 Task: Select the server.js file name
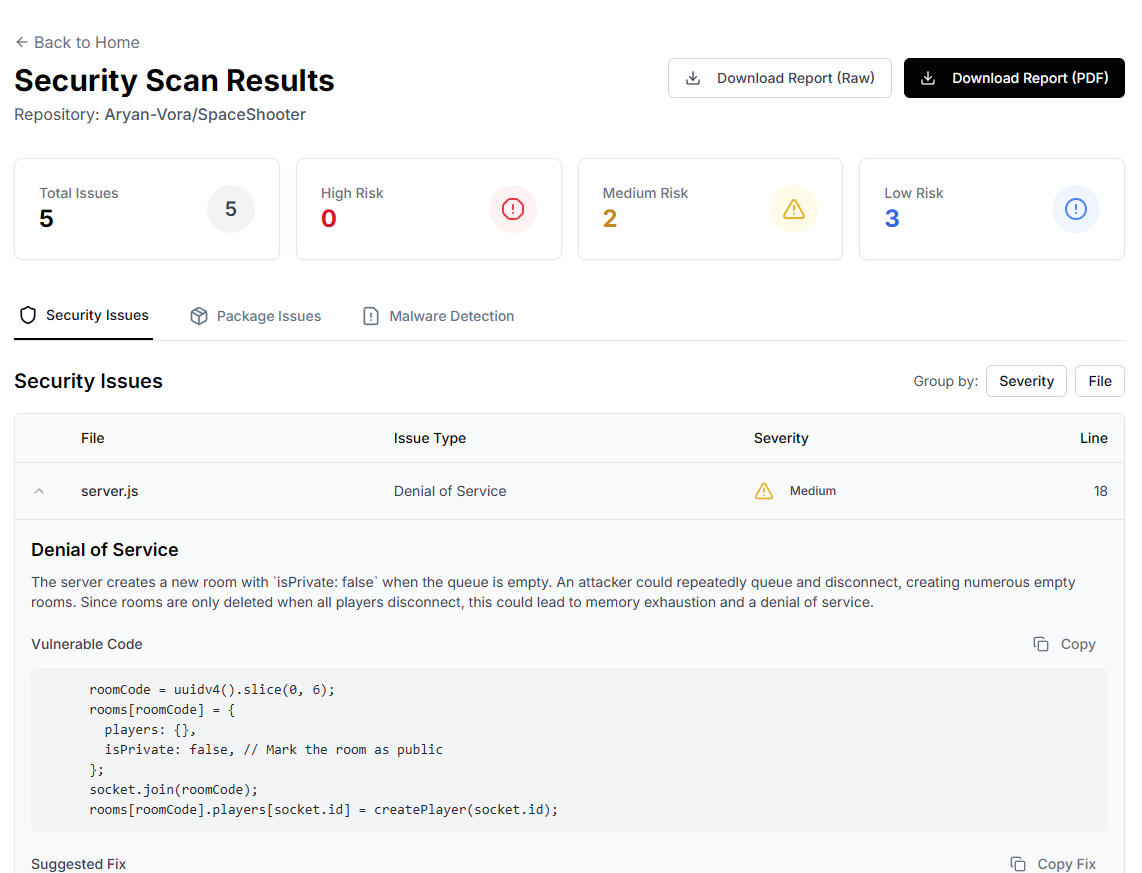tap(109, 491)
